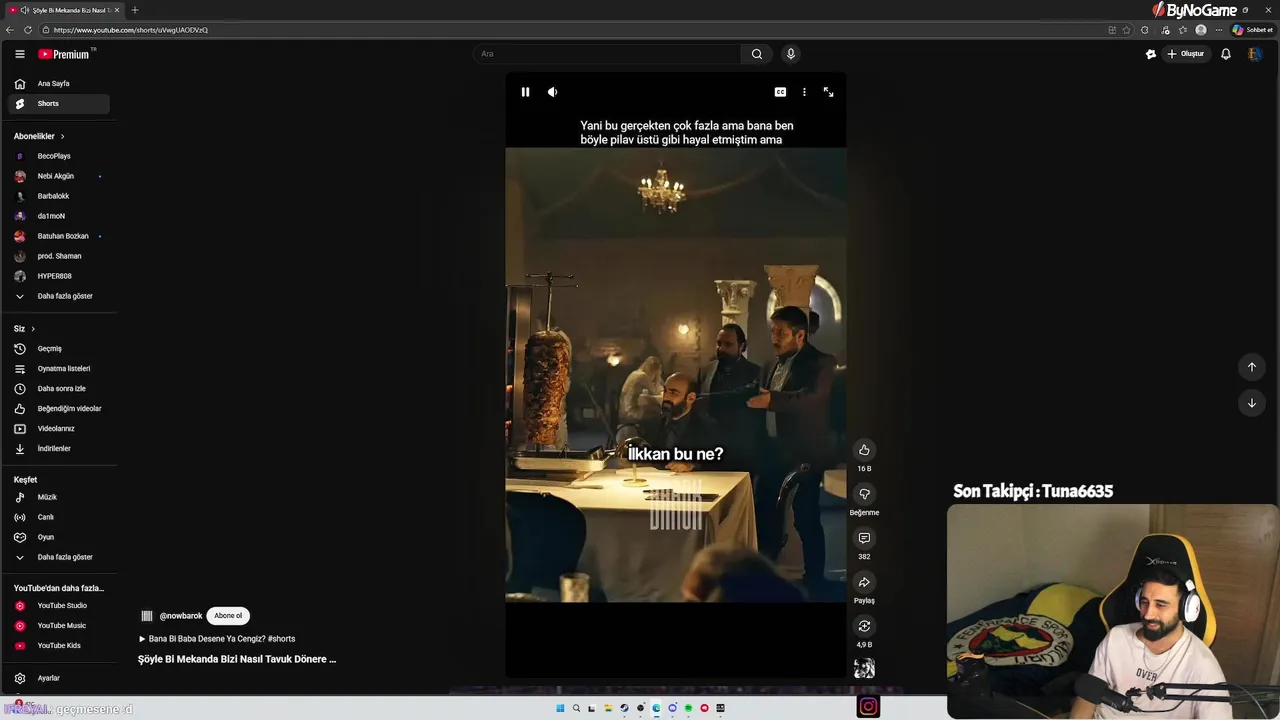
Task: Open the @nowbarok channel name
Action: 181,616
